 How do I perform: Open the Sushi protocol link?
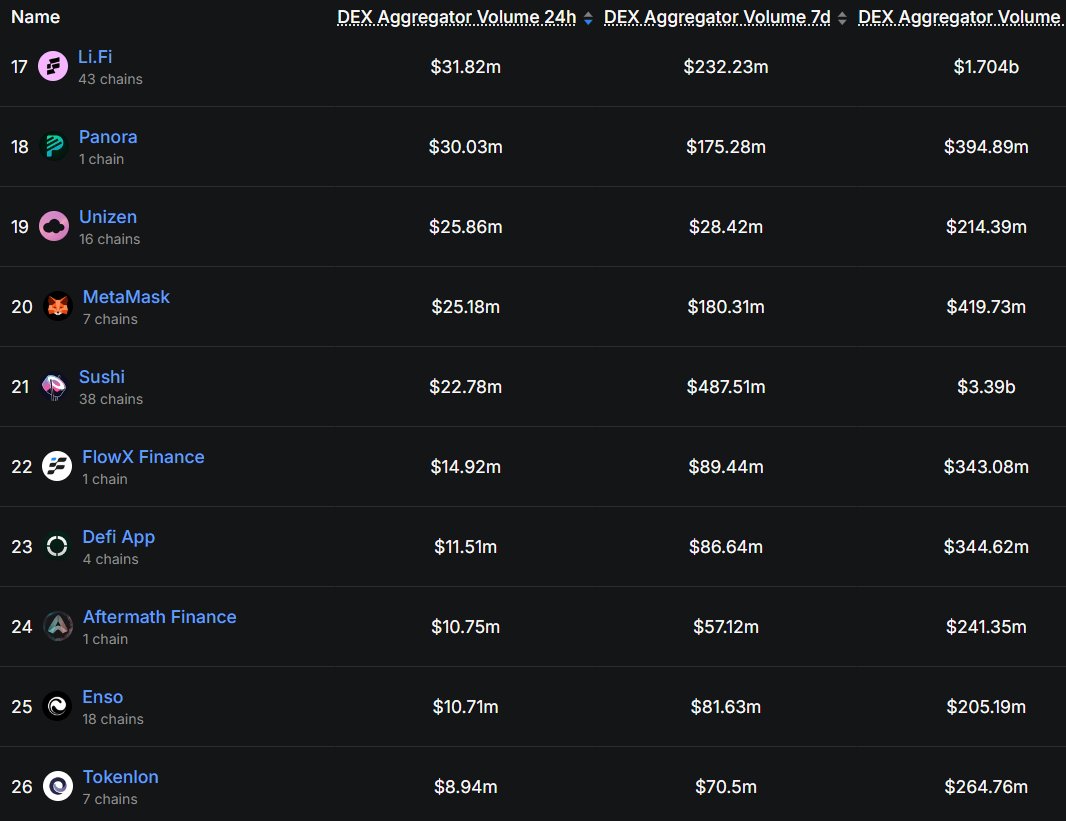(102, 377)
